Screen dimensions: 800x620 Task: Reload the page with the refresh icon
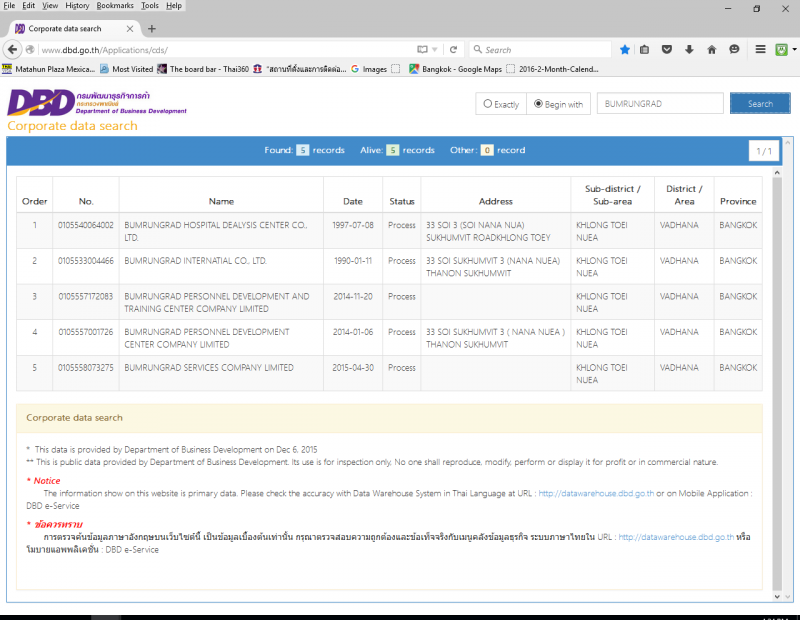pyautogui.click(x=453, y=49)
